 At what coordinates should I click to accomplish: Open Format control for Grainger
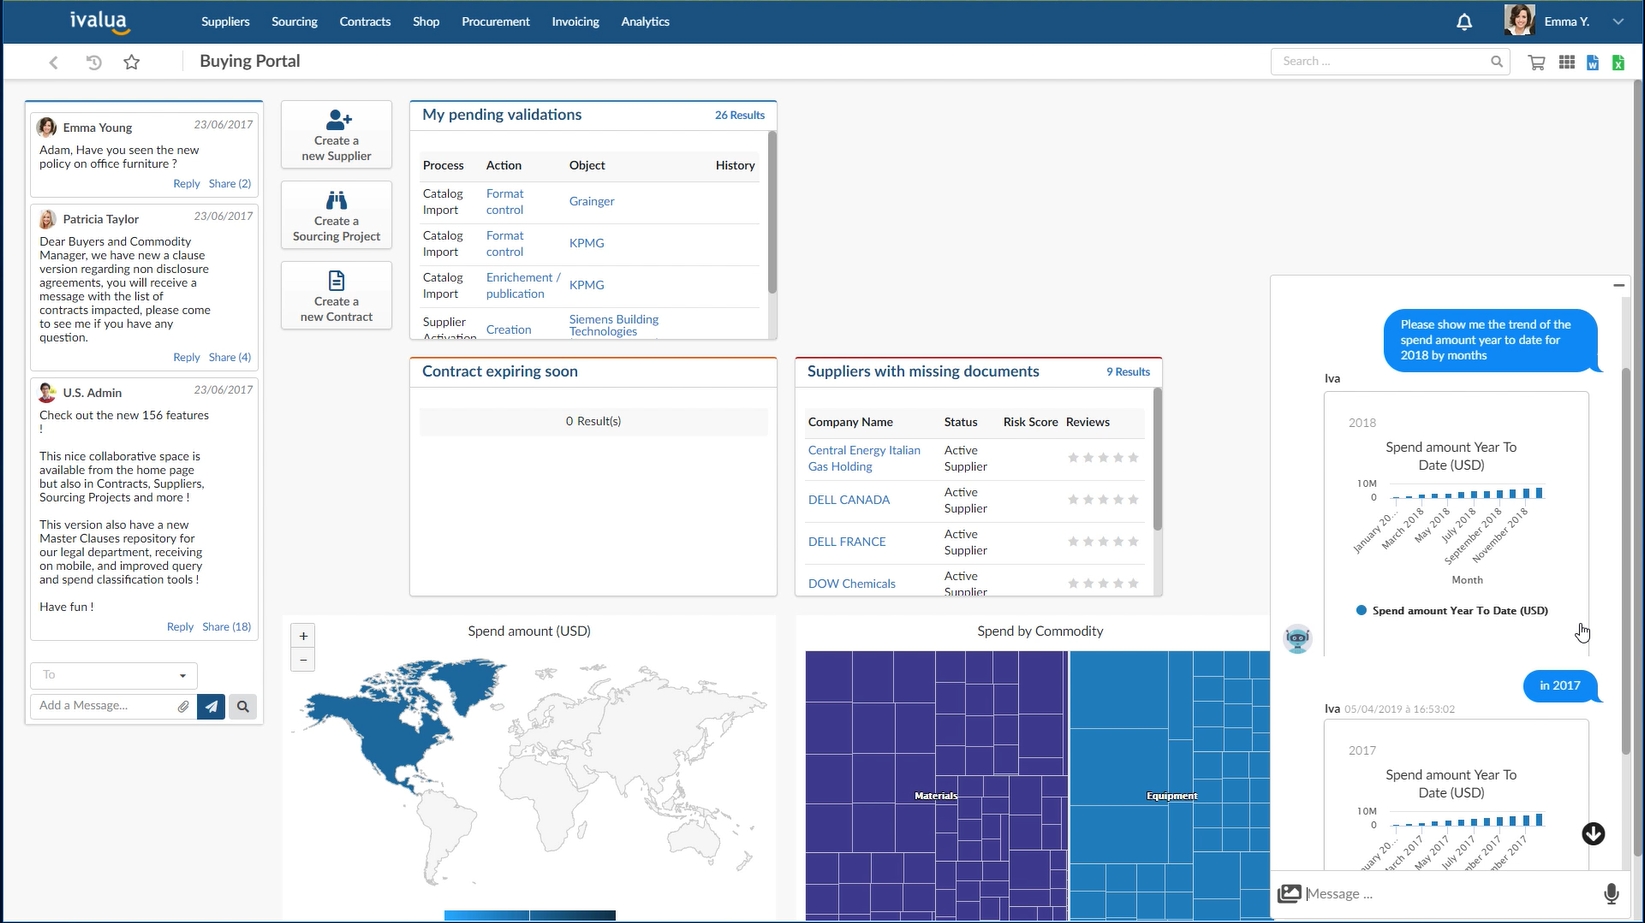(x=505, y=202)
